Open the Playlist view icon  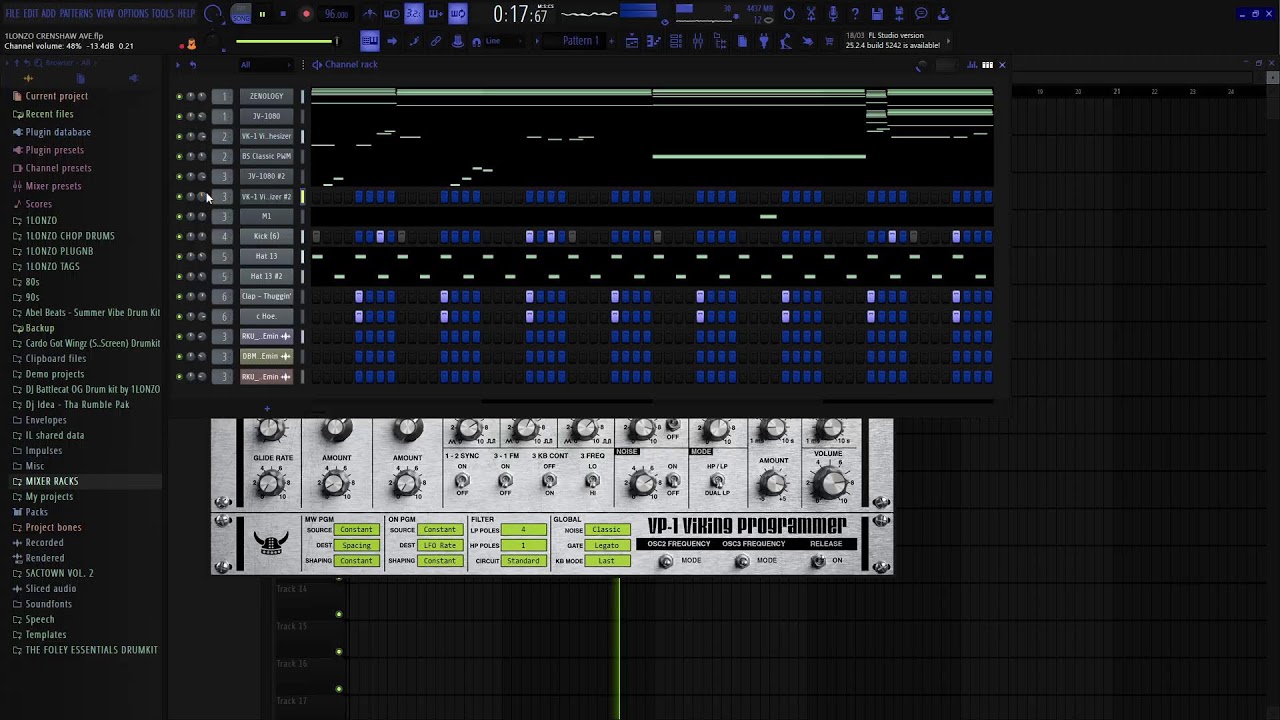[632, 41]
